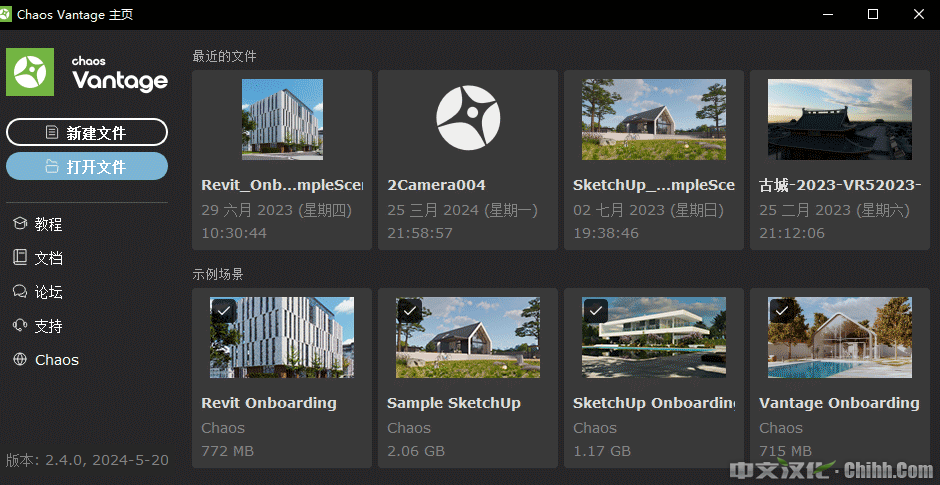Maximize the Chaos Vantage window
940x485 pixels.
coord(872,14)
